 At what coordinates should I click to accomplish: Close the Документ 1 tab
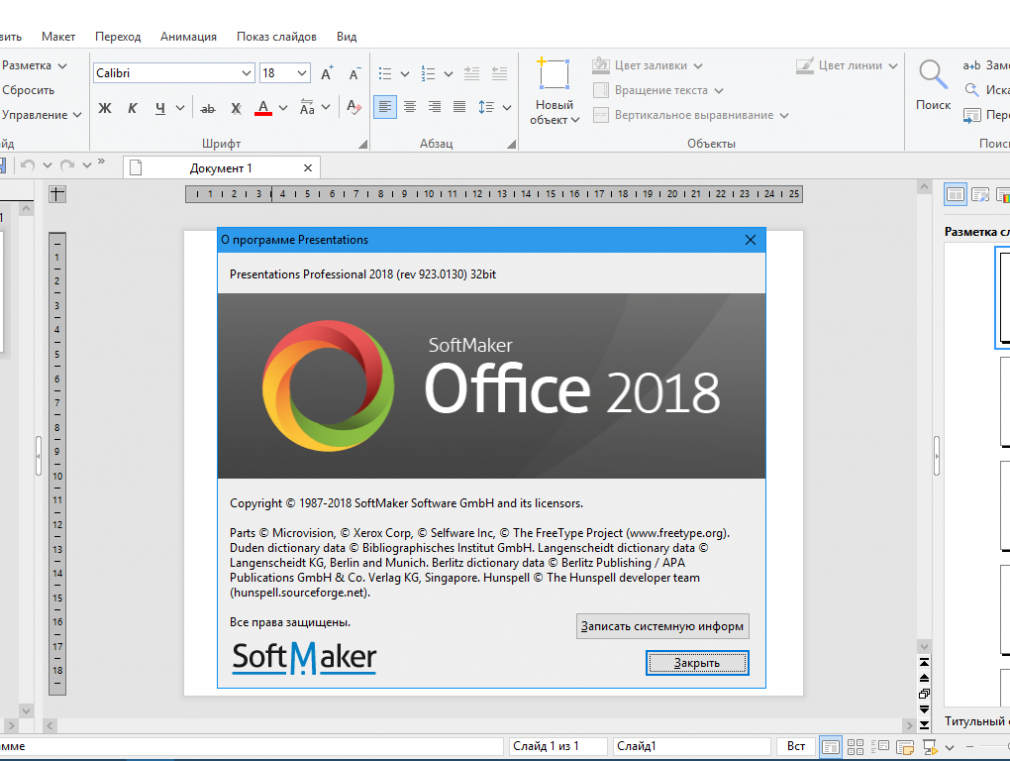tap(308, 168)
